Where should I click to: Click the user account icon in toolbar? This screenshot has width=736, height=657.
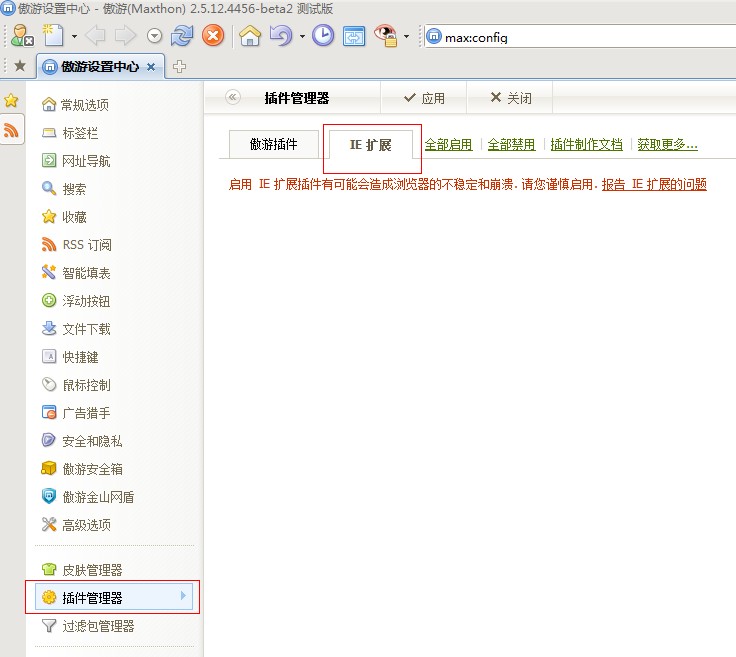[x=22, y=36]
